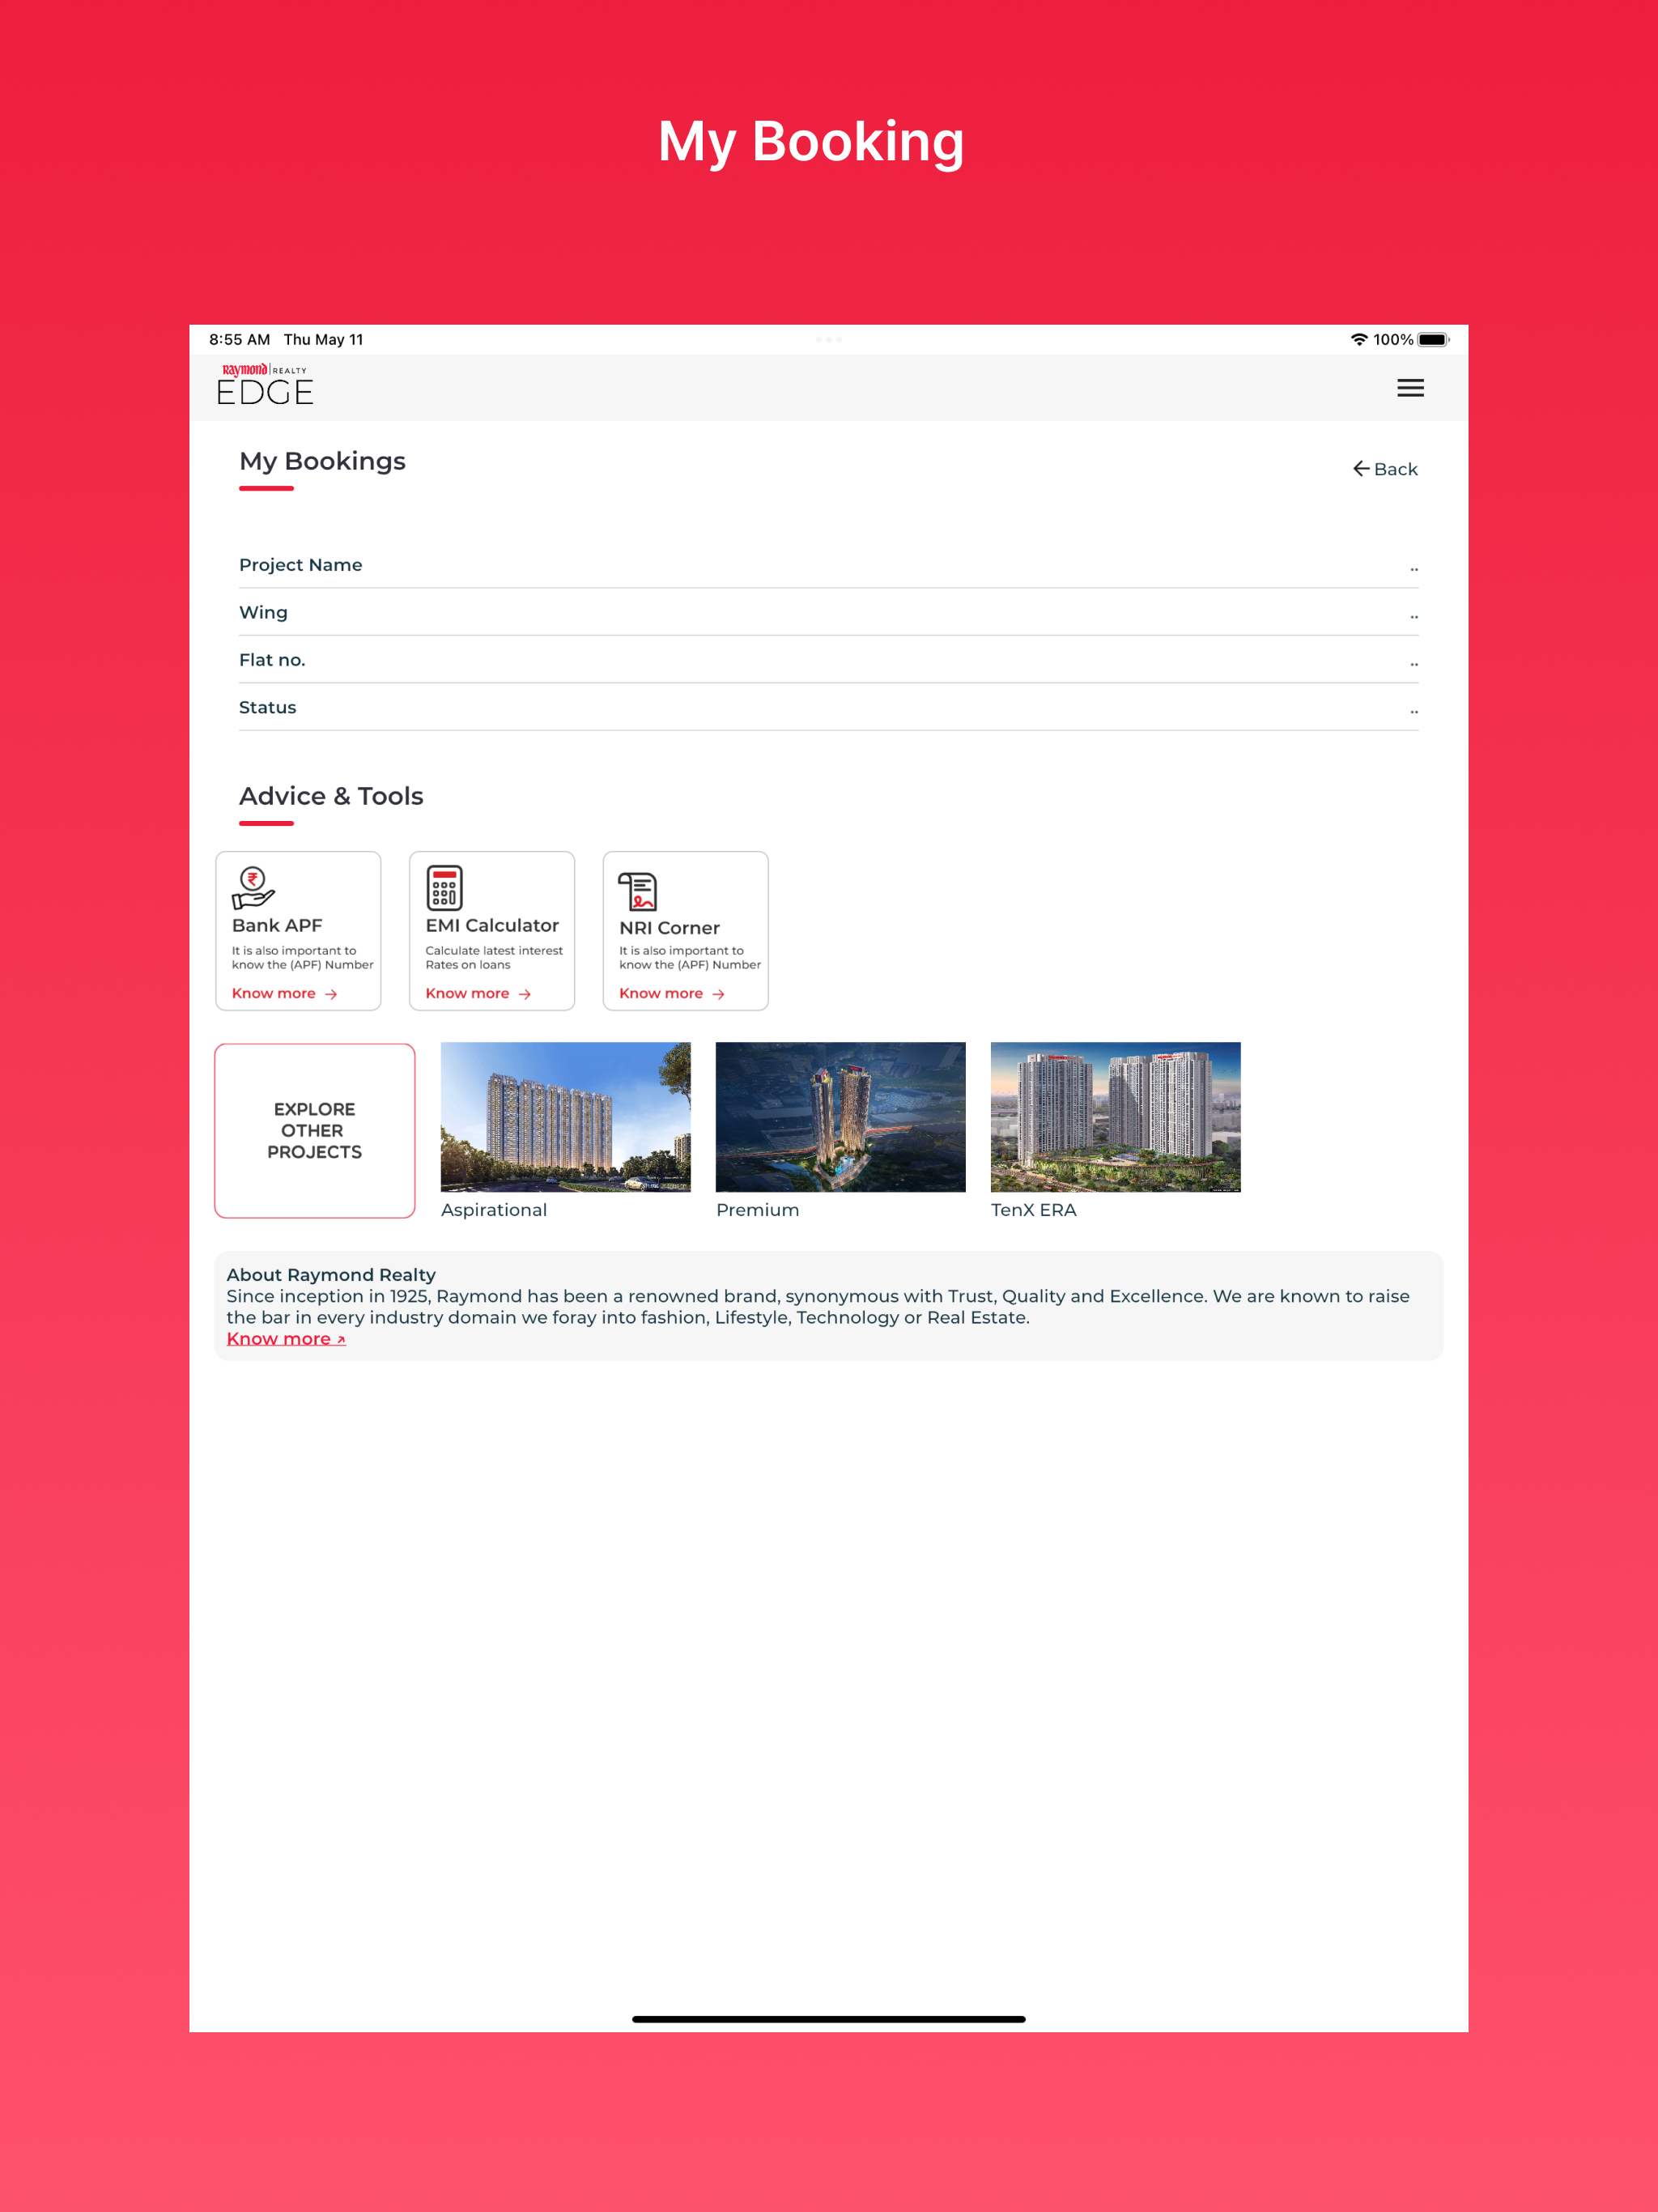The height and width of the screenshot is (2212, 1658).
Task: Click the NRI Corner card title
Action: (x=669, y=928)
